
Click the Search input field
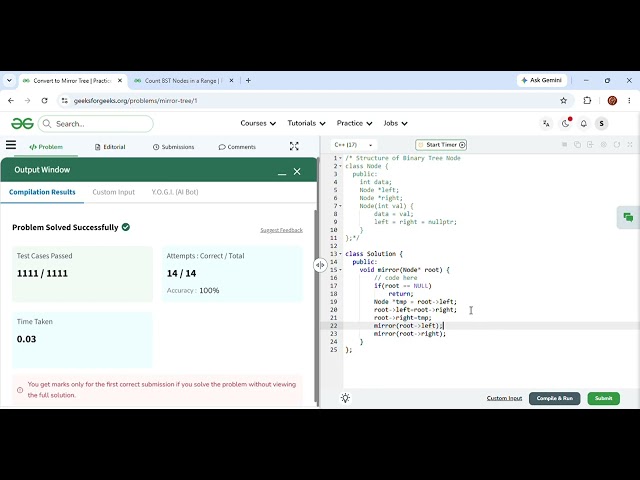[x=96, y=124]
